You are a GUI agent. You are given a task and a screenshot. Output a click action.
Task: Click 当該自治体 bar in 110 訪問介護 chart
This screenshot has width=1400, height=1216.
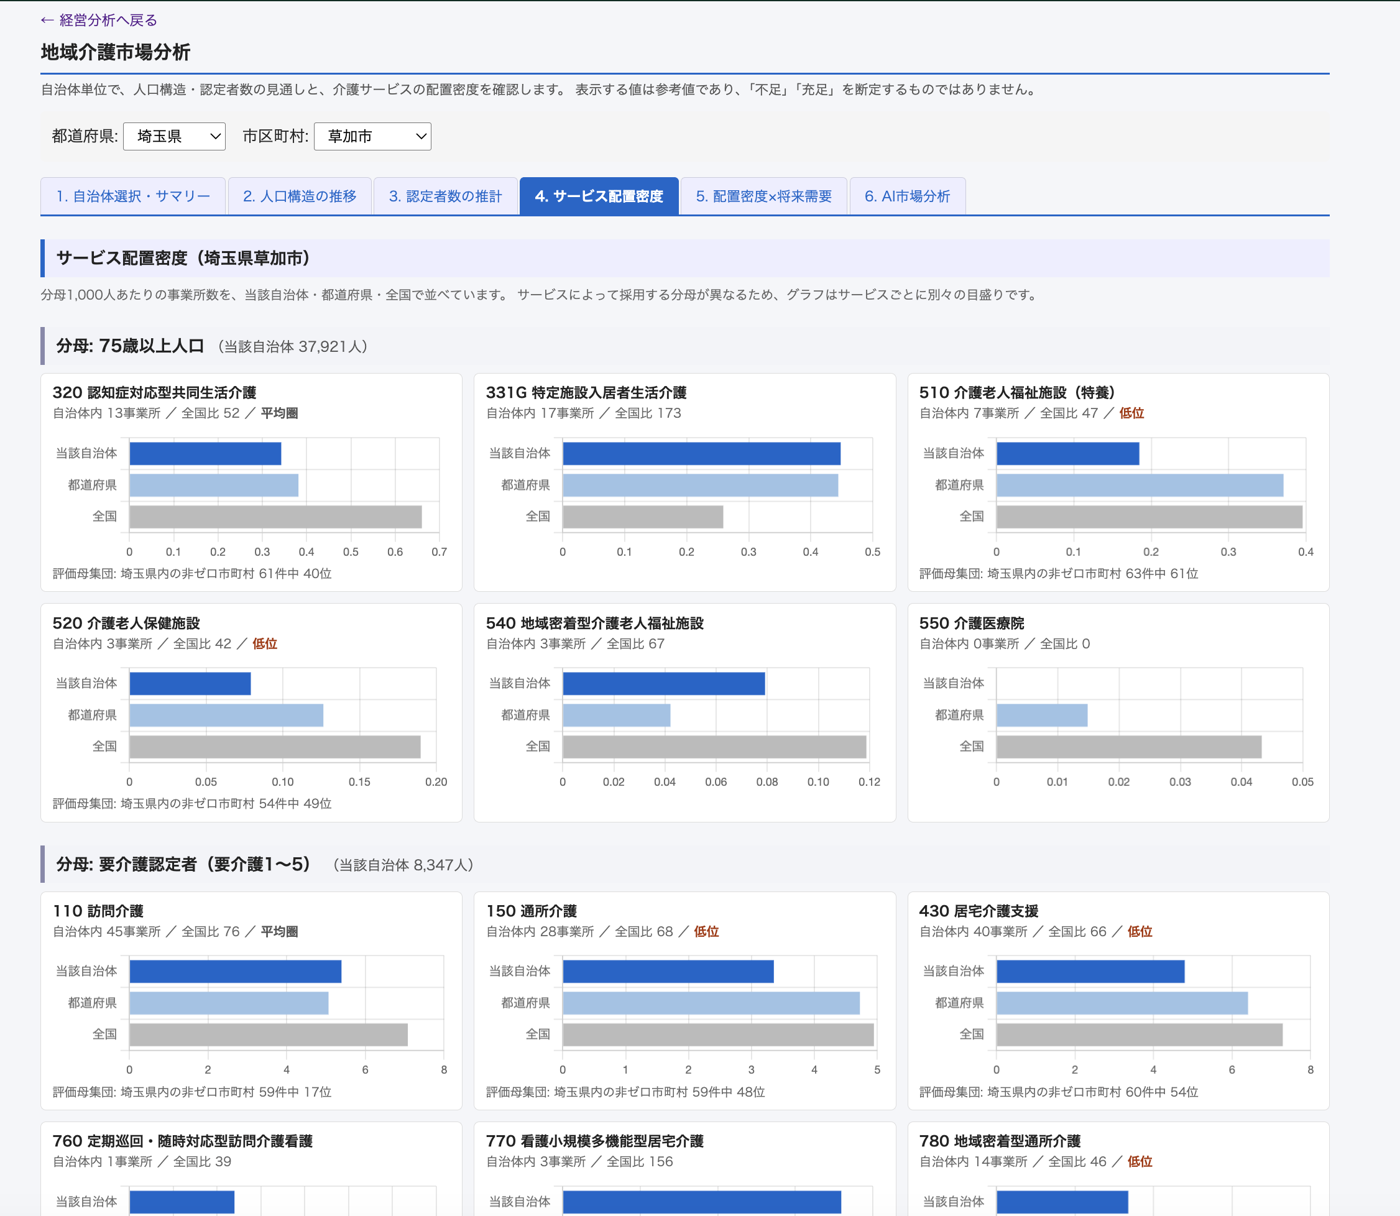pos(235,972)
